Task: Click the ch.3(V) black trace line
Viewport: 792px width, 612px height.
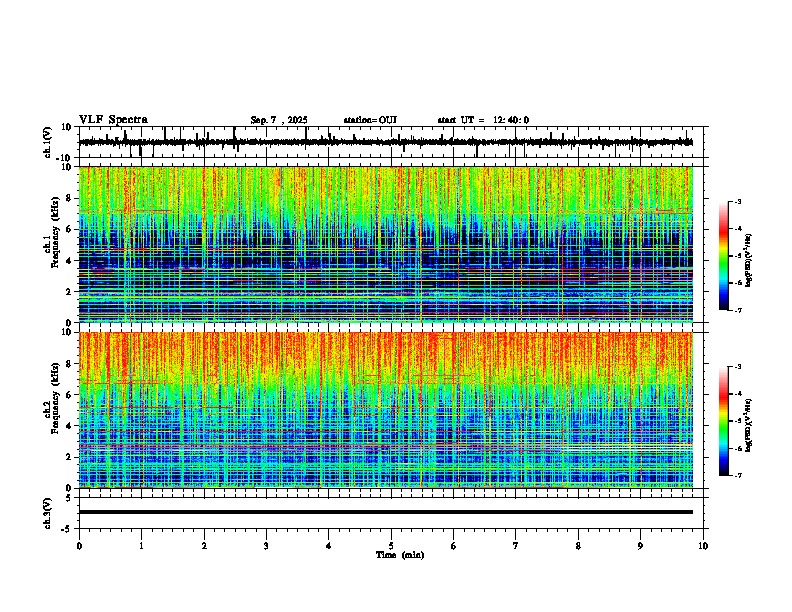Action: 386,512
